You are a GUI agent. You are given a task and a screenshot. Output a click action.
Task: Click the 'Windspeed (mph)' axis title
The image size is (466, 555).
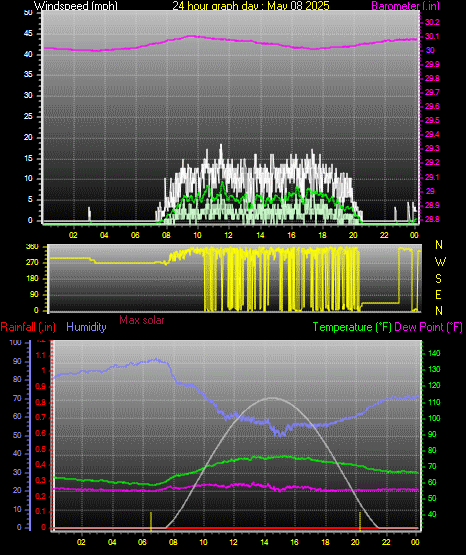pos(76,6)
